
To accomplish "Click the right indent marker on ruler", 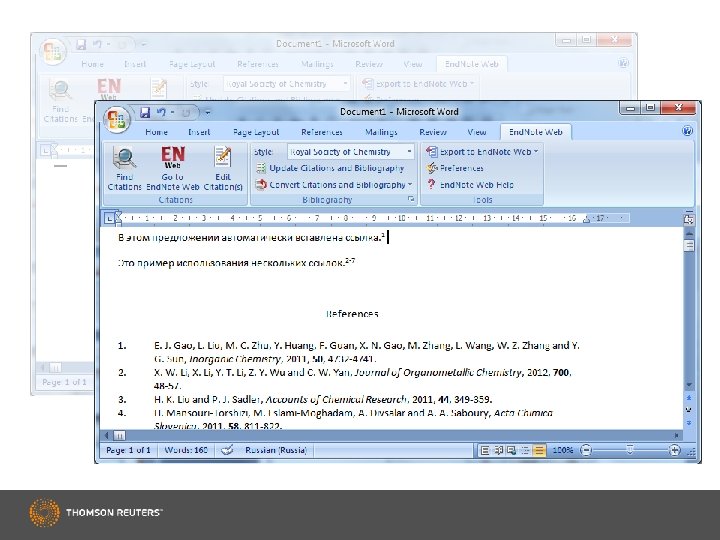I will pyautogui.click(x=586, y=220).
